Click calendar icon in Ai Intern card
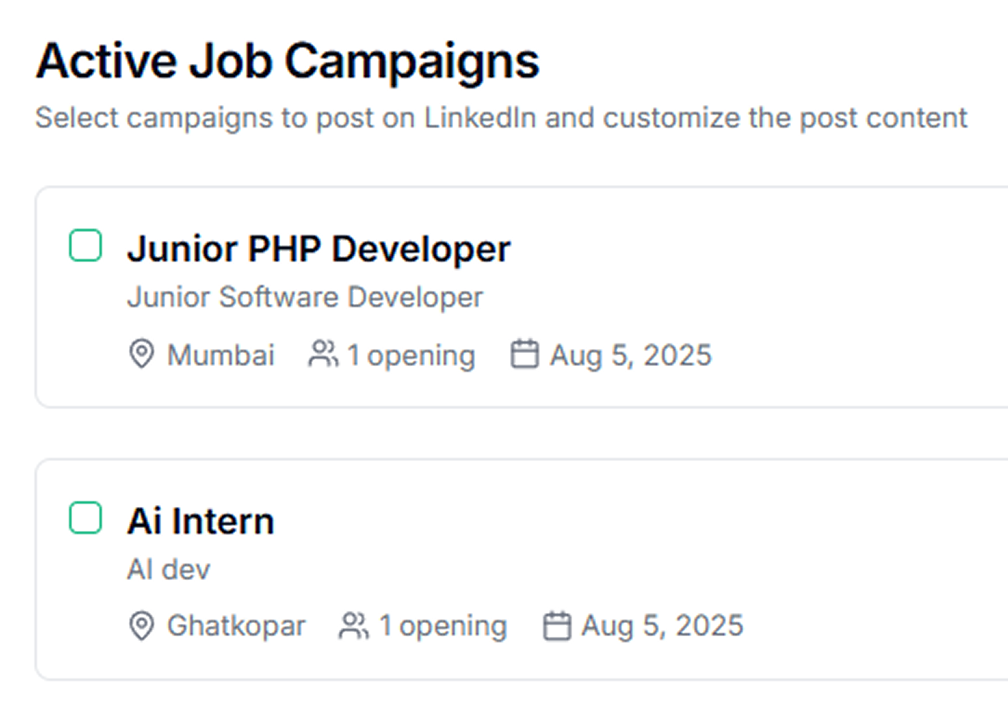The image size is (1008, 724). pyautogui.click(x=557, y=626)
